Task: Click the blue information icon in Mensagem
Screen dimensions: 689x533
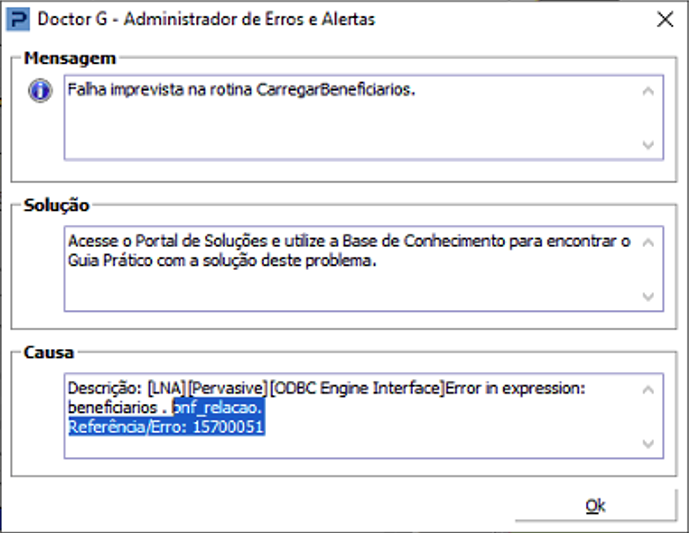Action: point(40,91)
